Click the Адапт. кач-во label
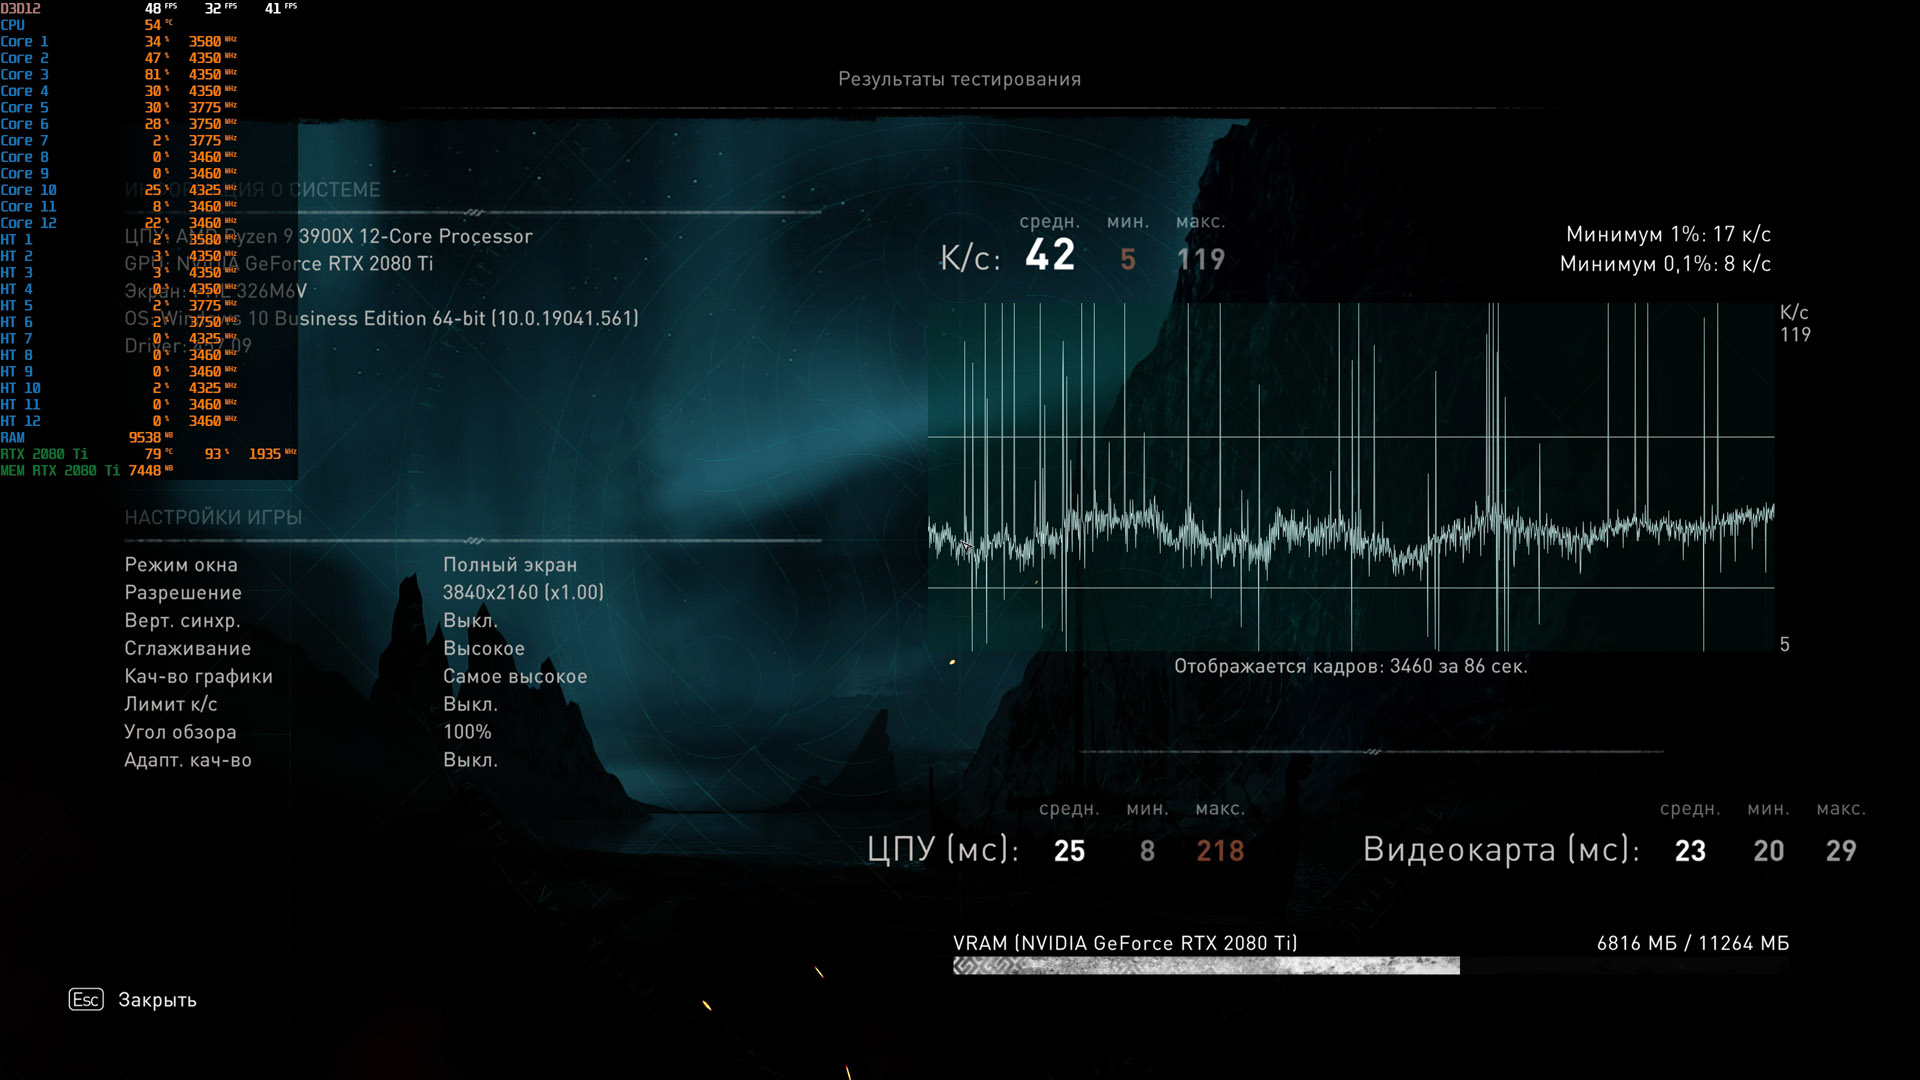This screenshot has height=1080, width=1920. tap(188, 760)
